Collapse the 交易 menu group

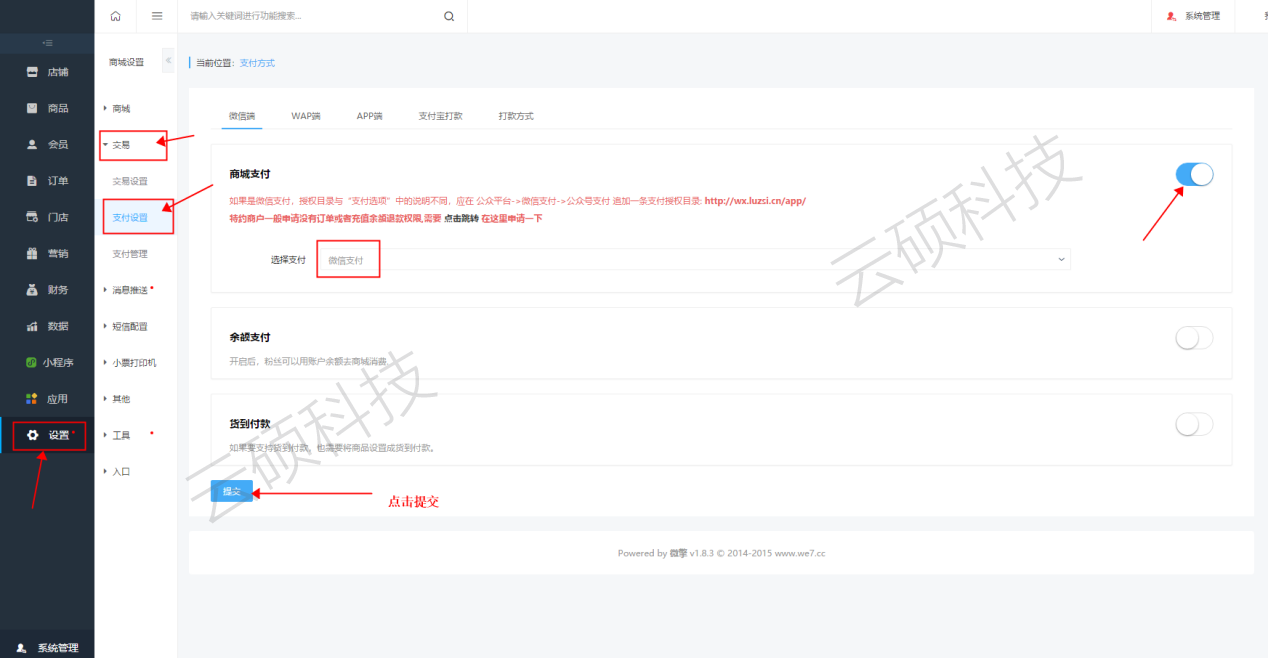[120, 145]
